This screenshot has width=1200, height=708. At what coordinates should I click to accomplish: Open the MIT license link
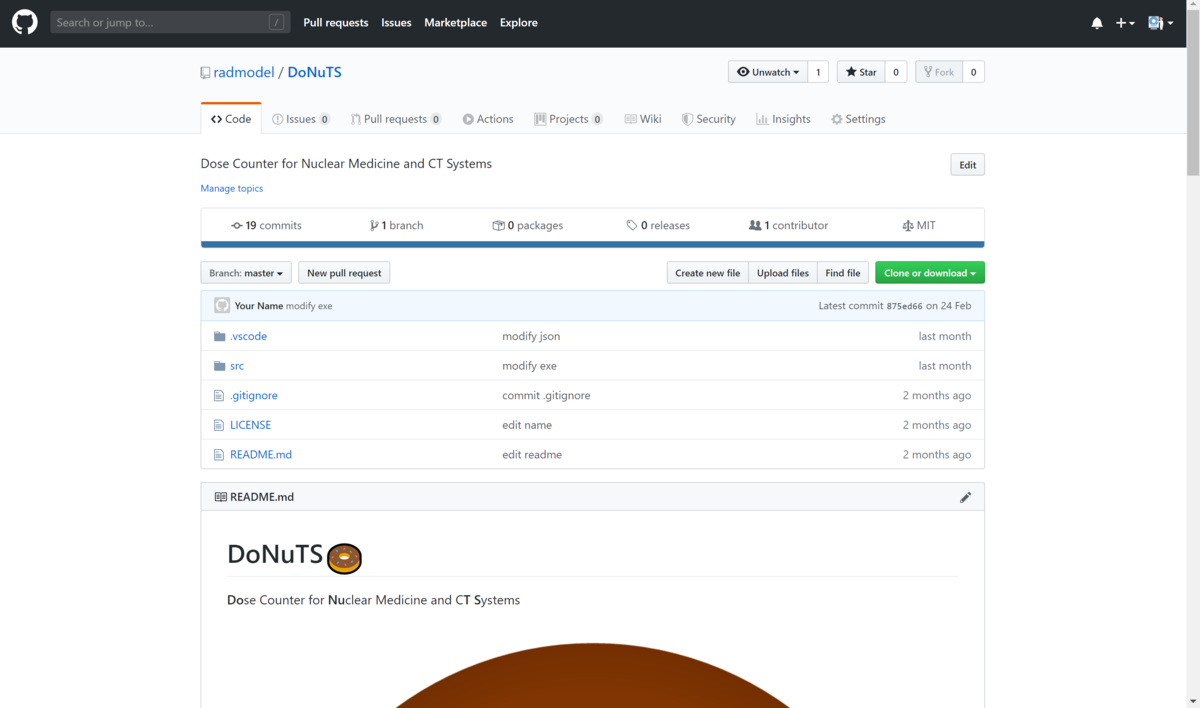(919, 225)
